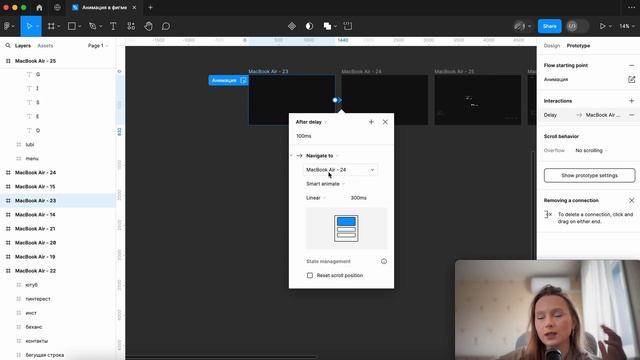The height and width of the screenshot is (360, 640).
Task: Add action plus in interaction popup
Action: coord(371,122)
